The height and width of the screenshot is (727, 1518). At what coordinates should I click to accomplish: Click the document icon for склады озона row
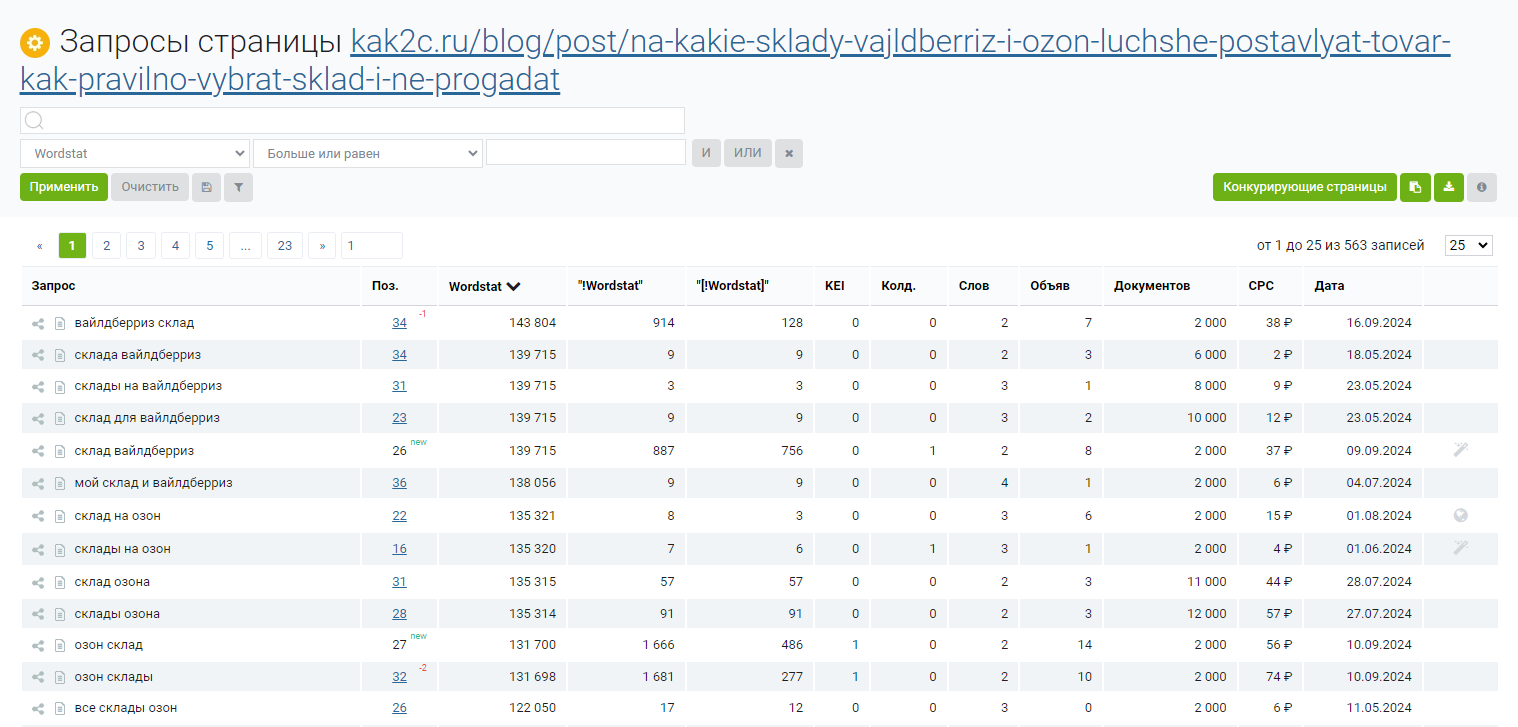coord(60,614)
